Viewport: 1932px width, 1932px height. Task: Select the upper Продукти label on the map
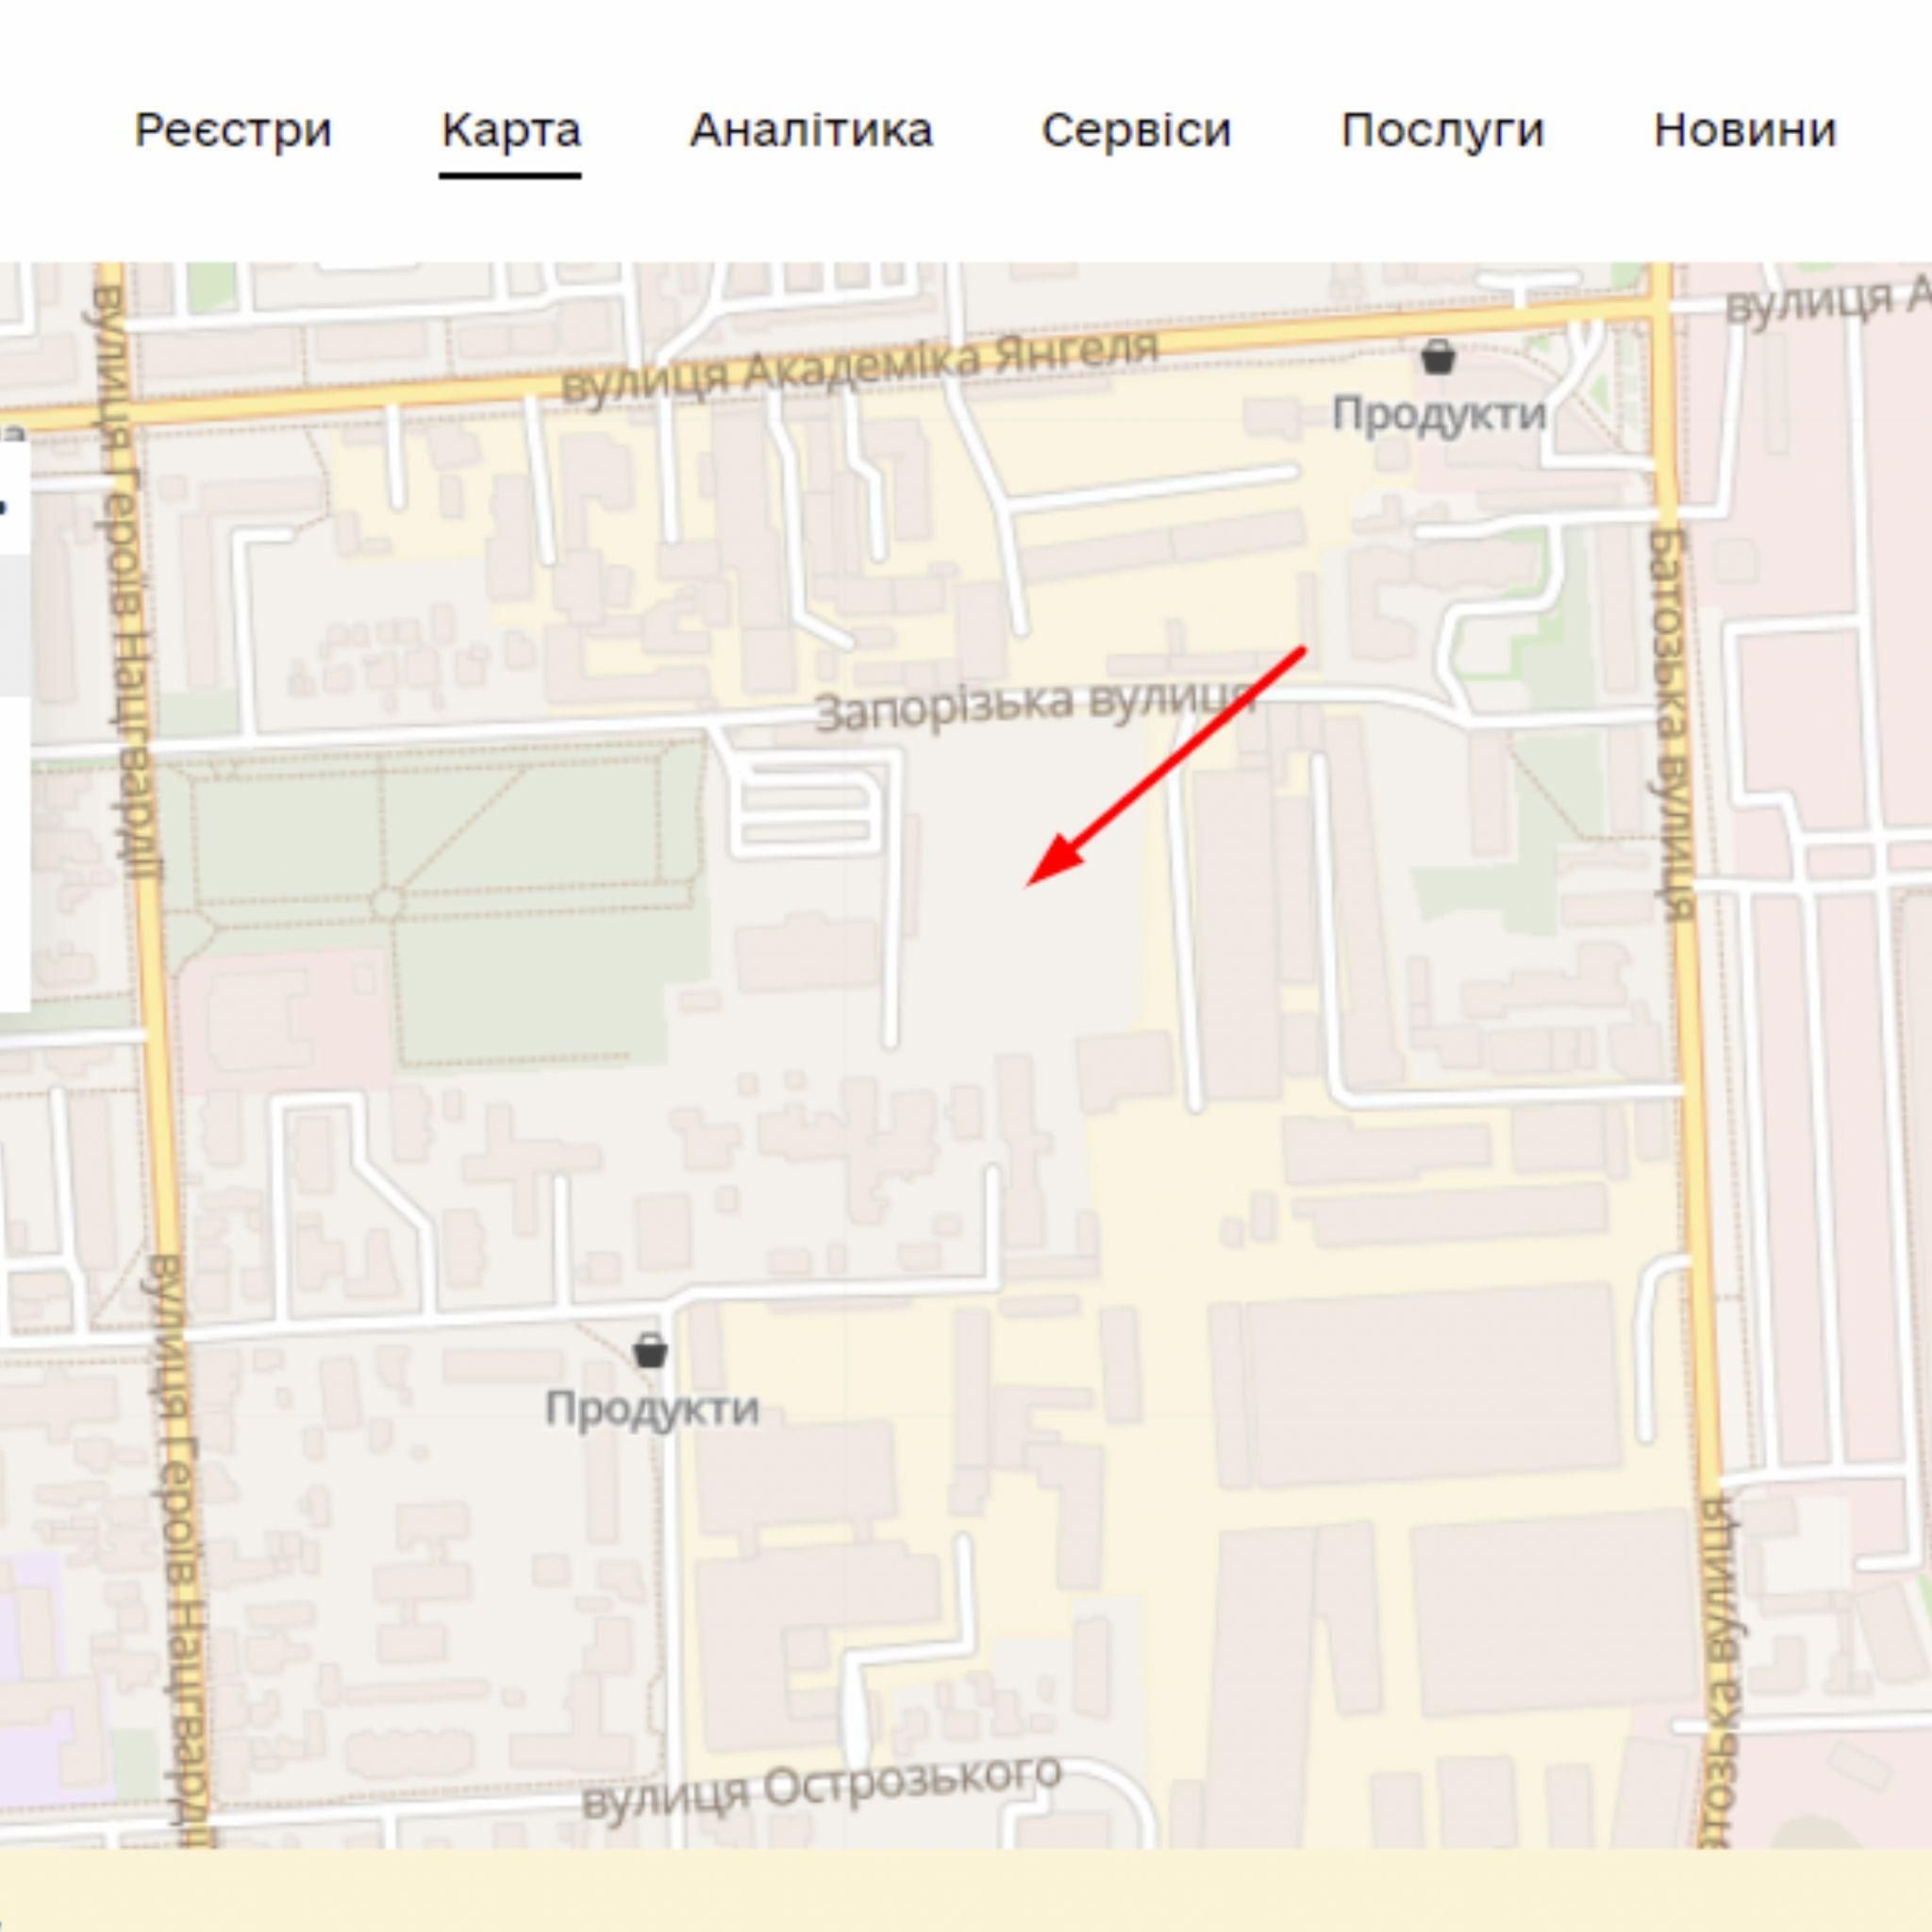[1439, 413]
